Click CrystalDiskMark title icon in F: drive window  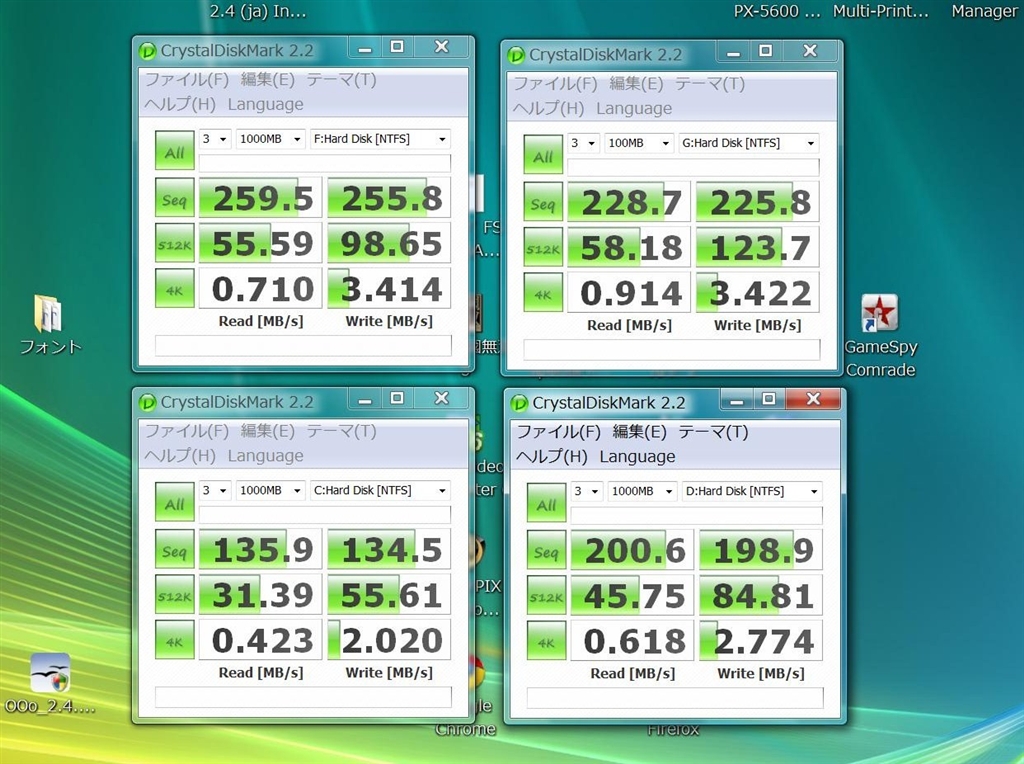coord(148,51)
